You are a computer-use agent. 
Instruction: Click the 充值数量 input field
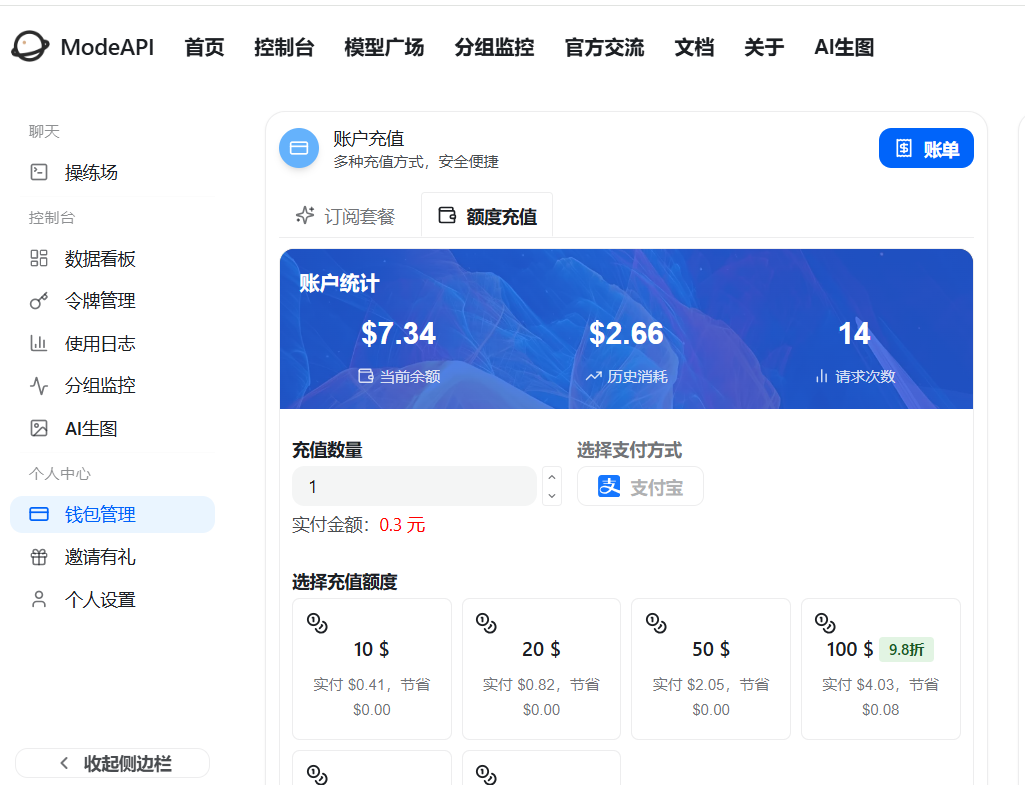pyautogui.click(x=414, y=486)
